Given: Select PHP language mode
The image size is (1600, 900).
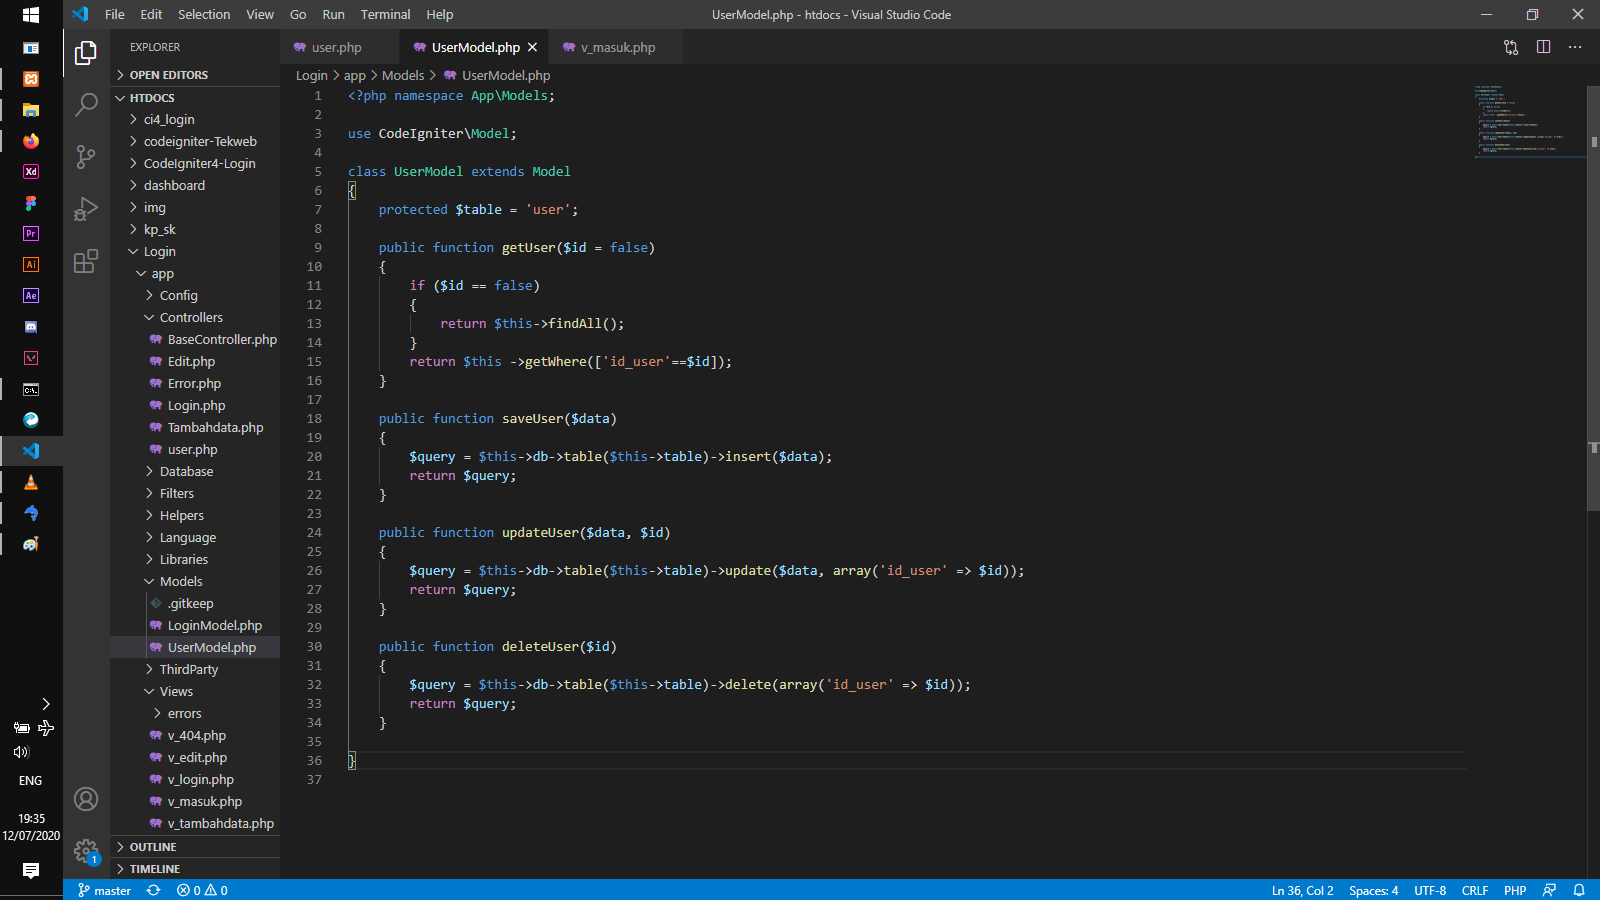Looking at the screenshot, I should [x=1515, y=890].
